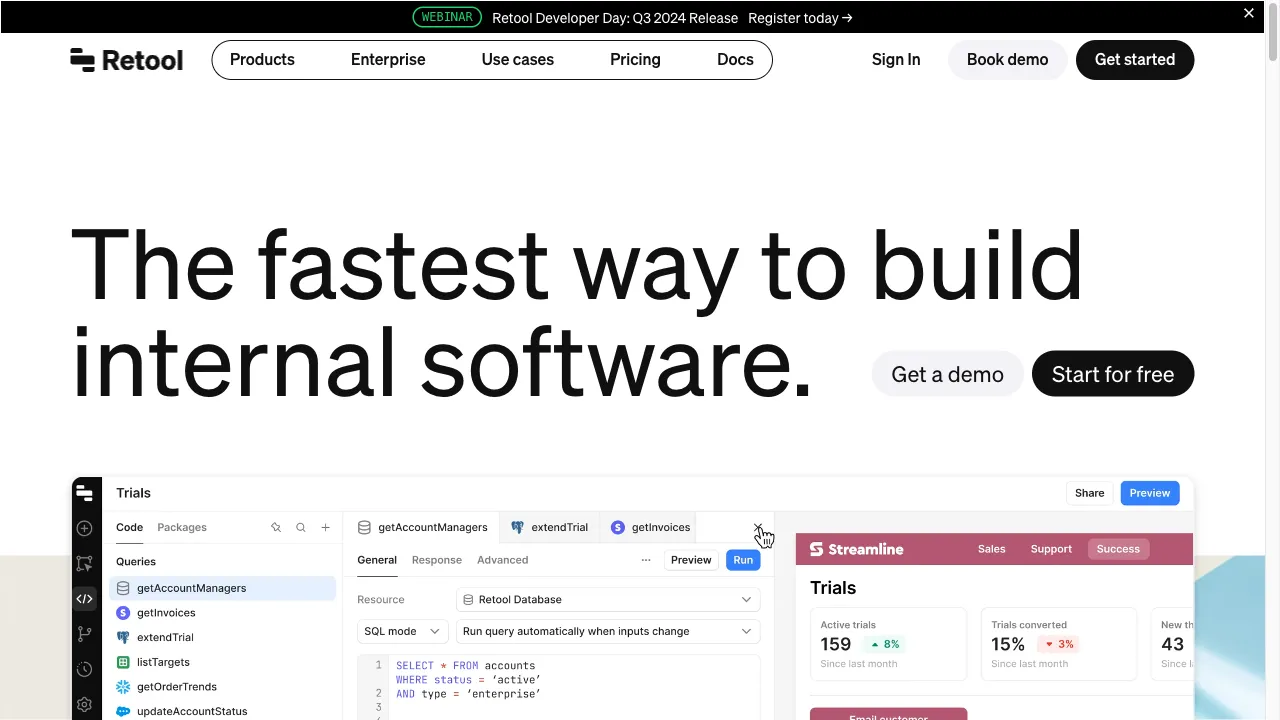Open the SQL mode dropdown
The height and width of the screenshot is (720, 1280).
click(402, 631)
